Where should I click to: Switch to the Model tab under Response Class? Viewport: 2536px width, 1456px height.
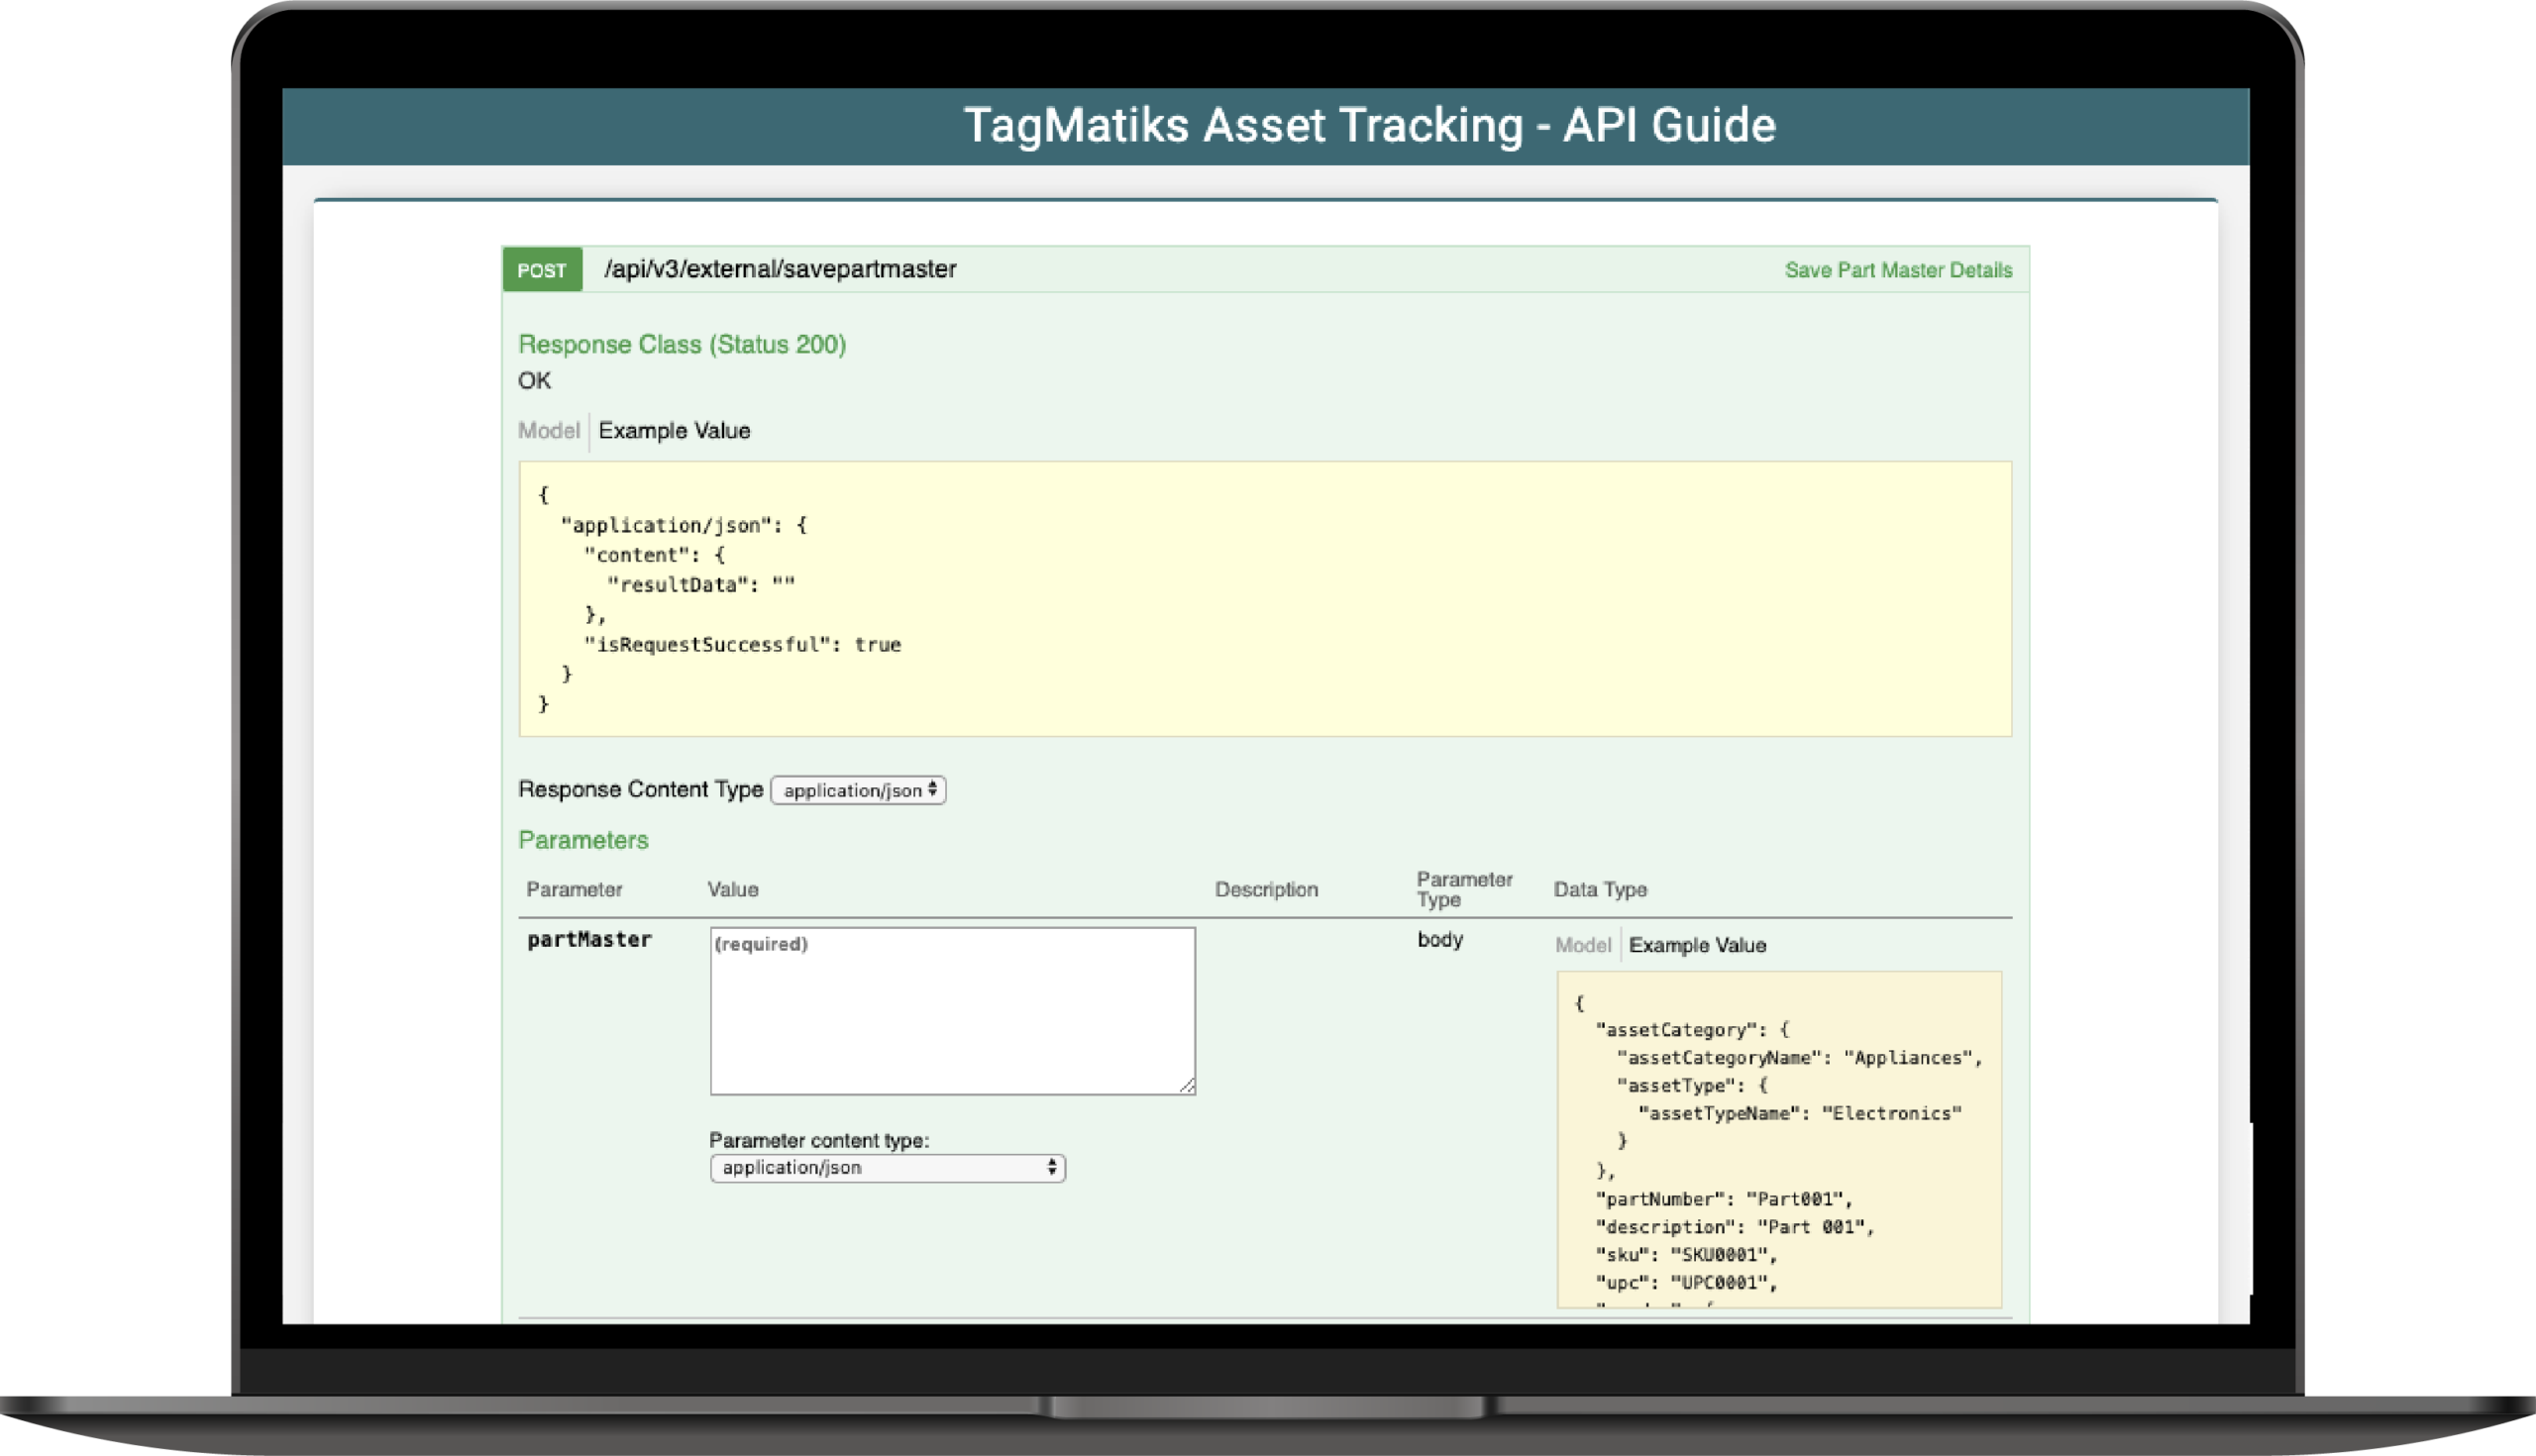[x=549, y=430]
